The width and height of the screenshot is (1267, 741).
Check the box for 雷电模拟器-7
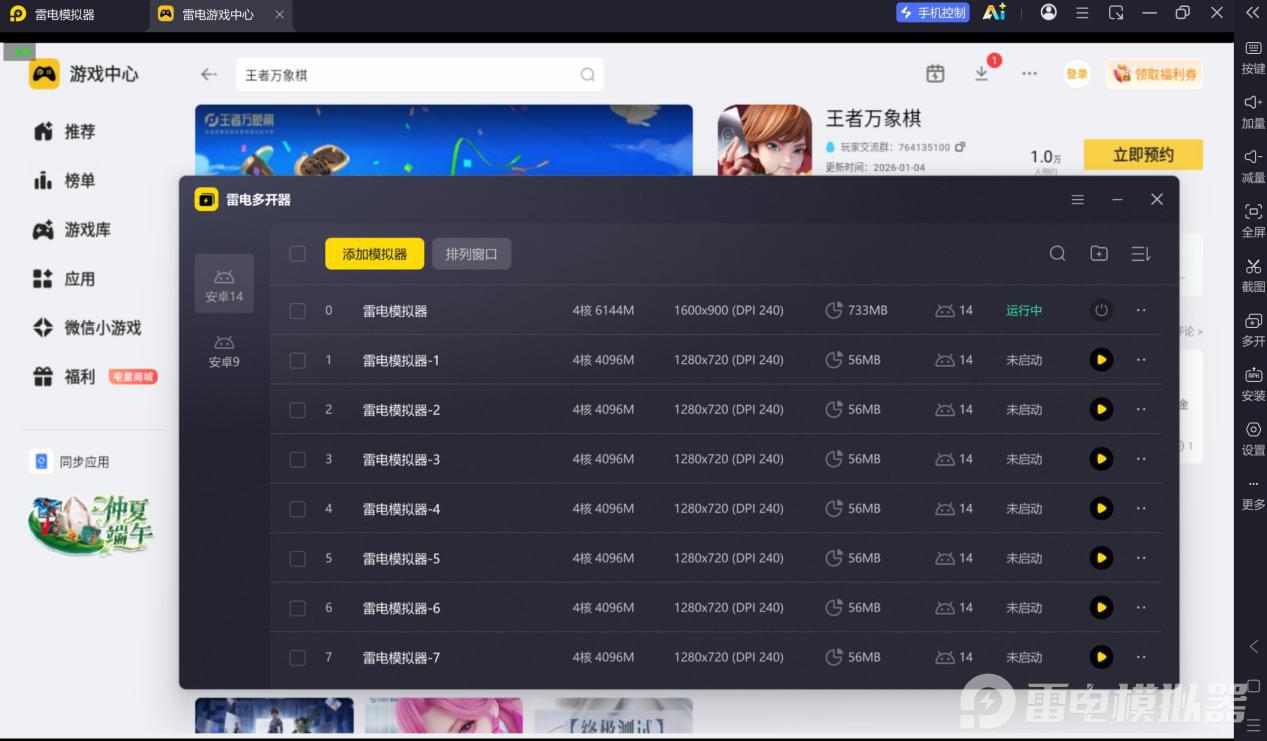coord(297,657)
